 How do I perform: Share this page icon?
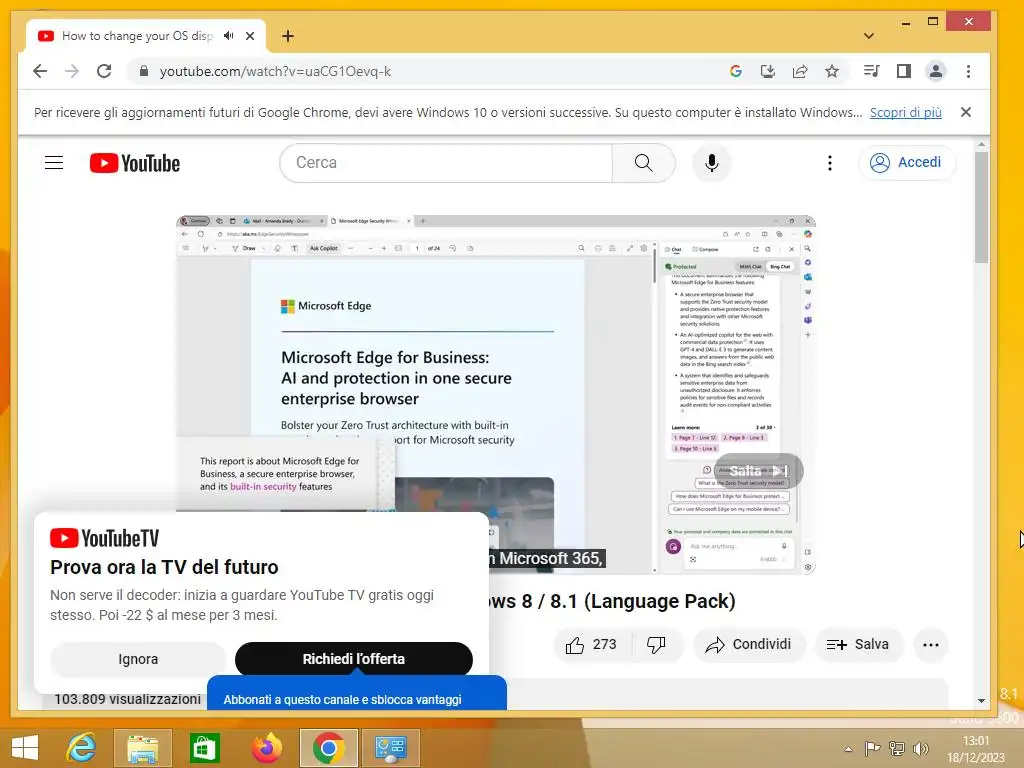coord(800,71)
